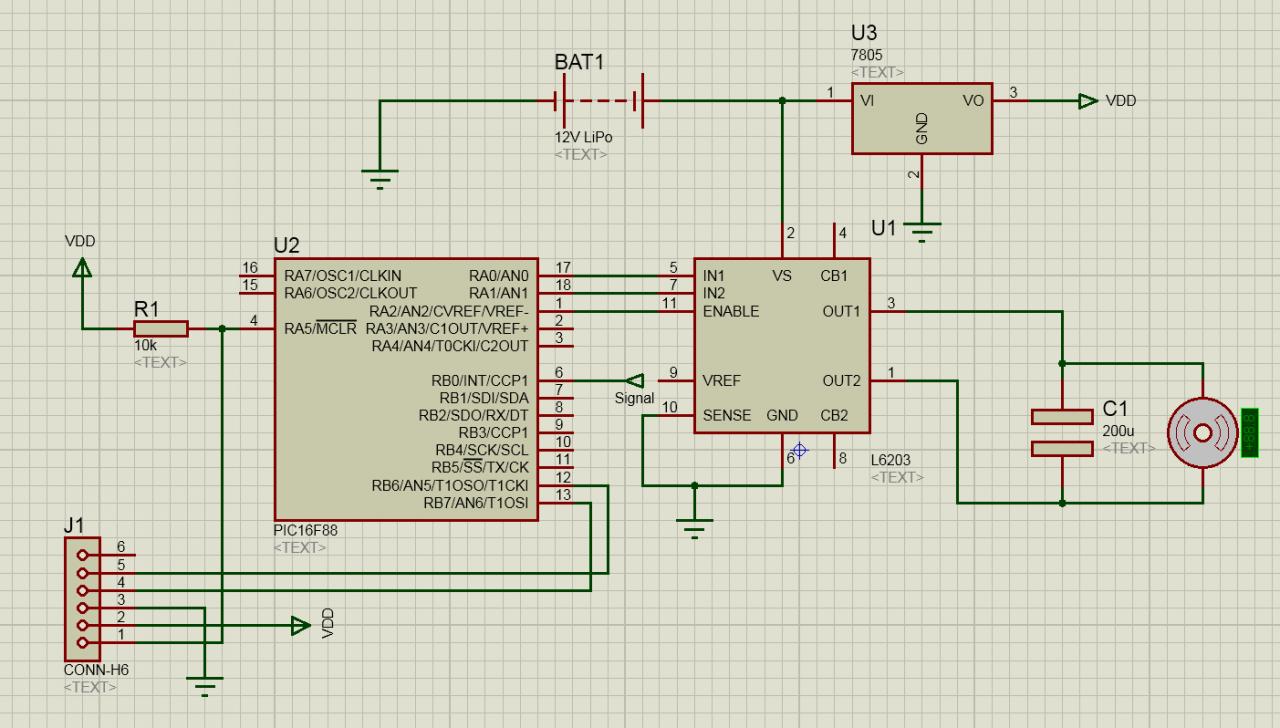Click the VDD terminal arrow at 7805 output
Image resolution: width=1280 pixels, height=728 pixels.
pos(1088,101)
